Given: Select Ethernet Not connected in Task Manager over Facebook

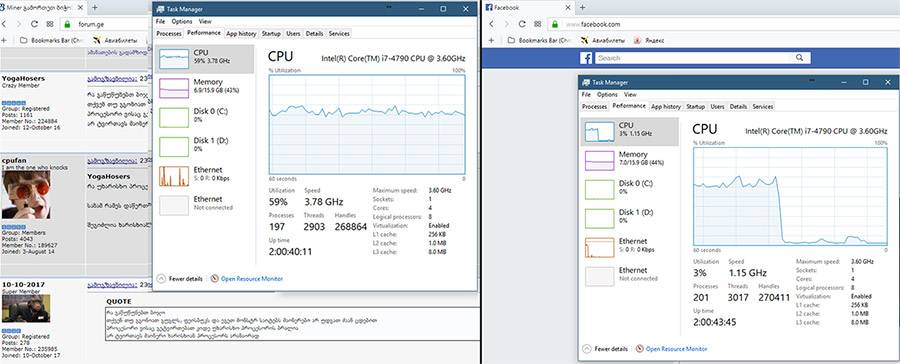Looking at the screenshot, I should [x=630, y=276].
